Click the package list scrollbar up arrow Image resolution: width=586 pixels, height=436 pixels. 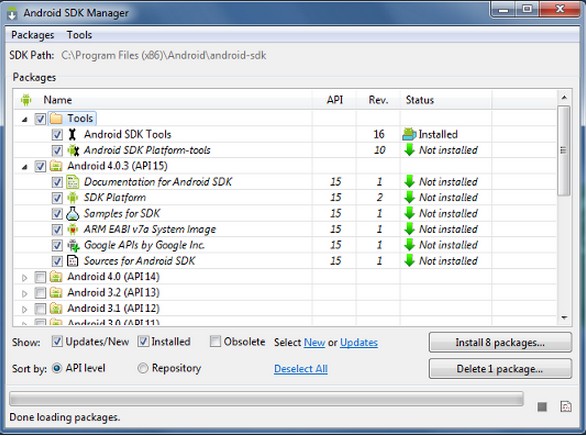[564, 98]
